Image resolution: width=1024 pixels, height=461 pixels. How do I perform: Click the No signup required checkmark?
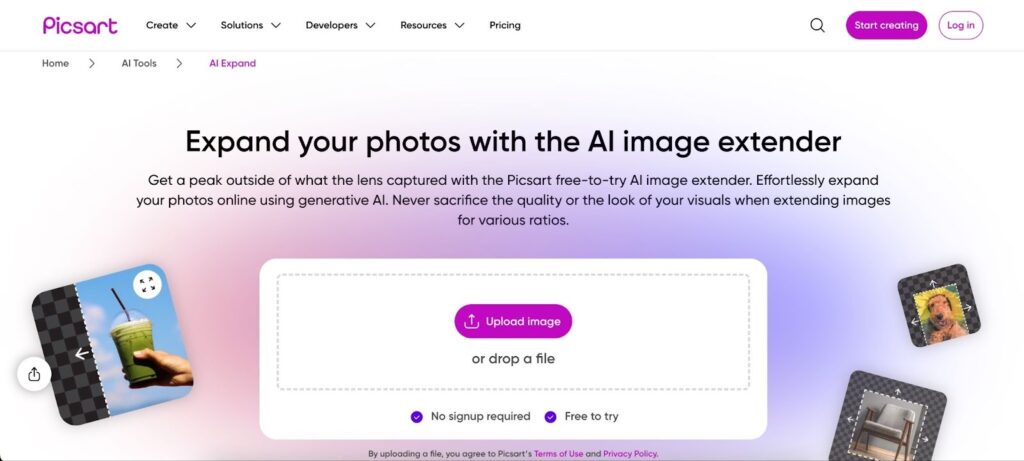click(x=417, y=416)
